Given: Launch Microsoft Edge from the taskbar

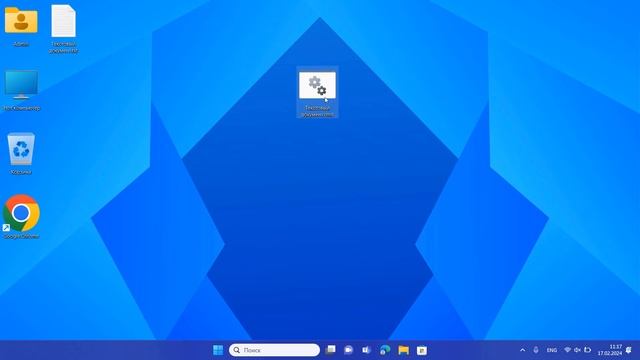Looking at the screenshot, I should 385,350.
